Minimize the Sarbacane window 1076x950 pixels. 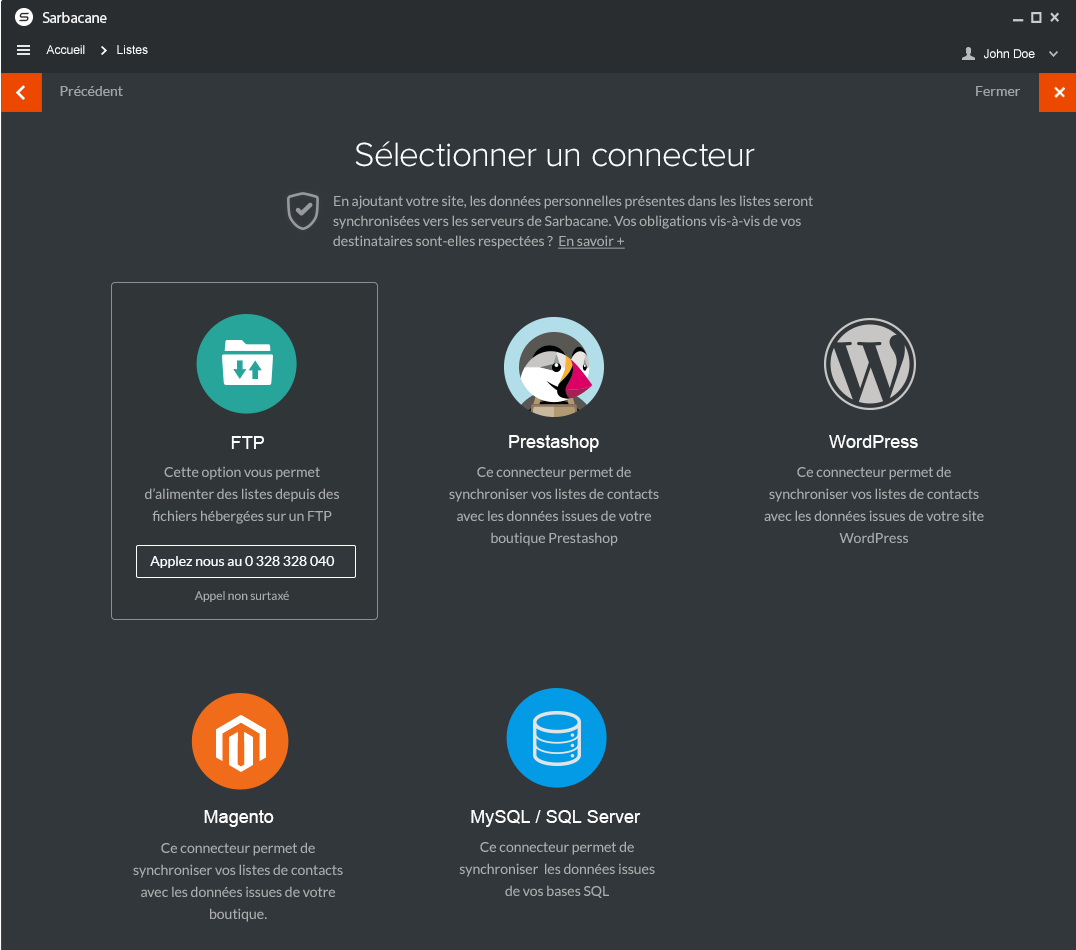[1018, 19]
